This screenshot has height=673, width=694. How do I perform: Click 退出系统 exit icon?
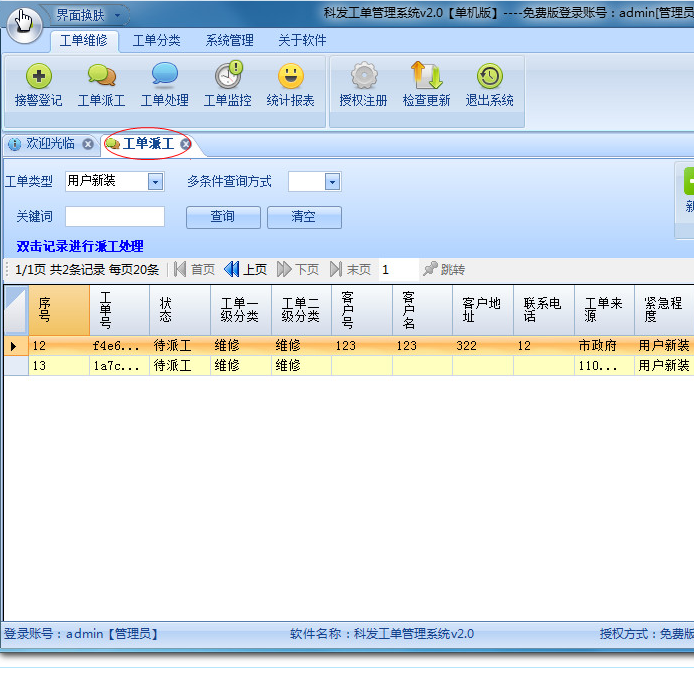[x=489, y=77]
